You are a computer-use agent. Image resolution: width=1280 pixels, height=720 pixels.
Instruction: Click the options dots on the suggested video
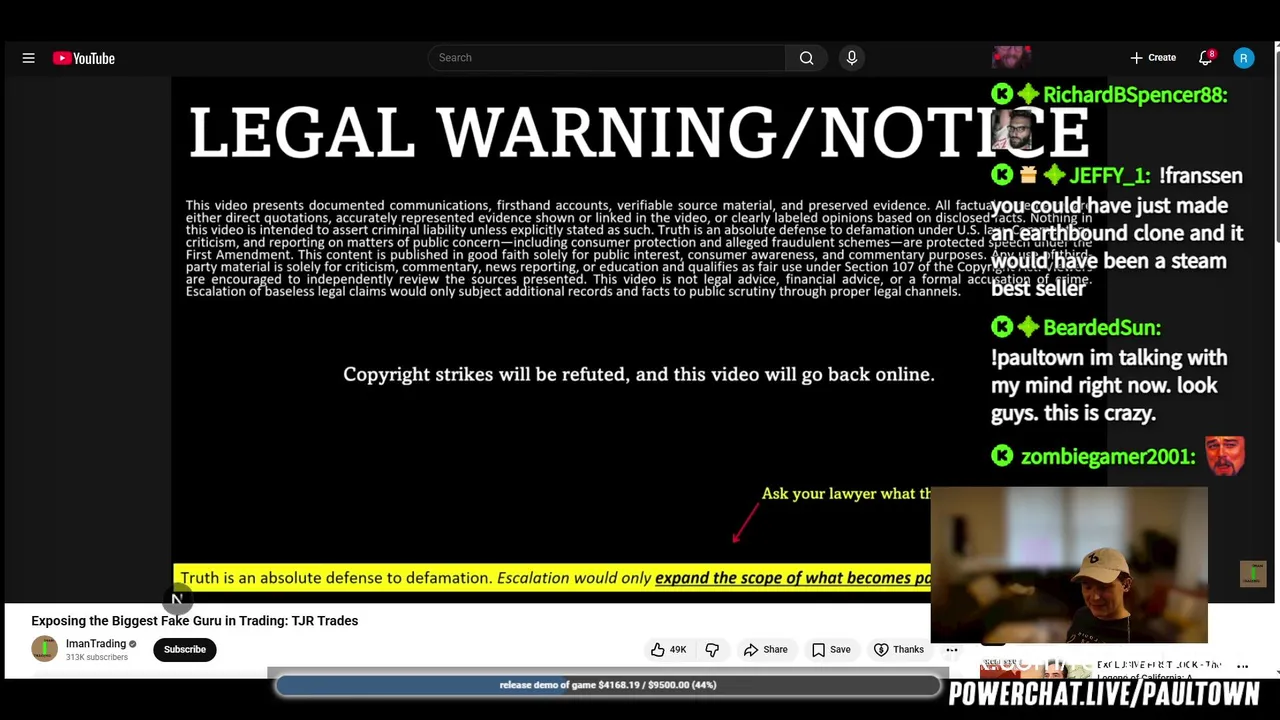[x=1242, y=666]
